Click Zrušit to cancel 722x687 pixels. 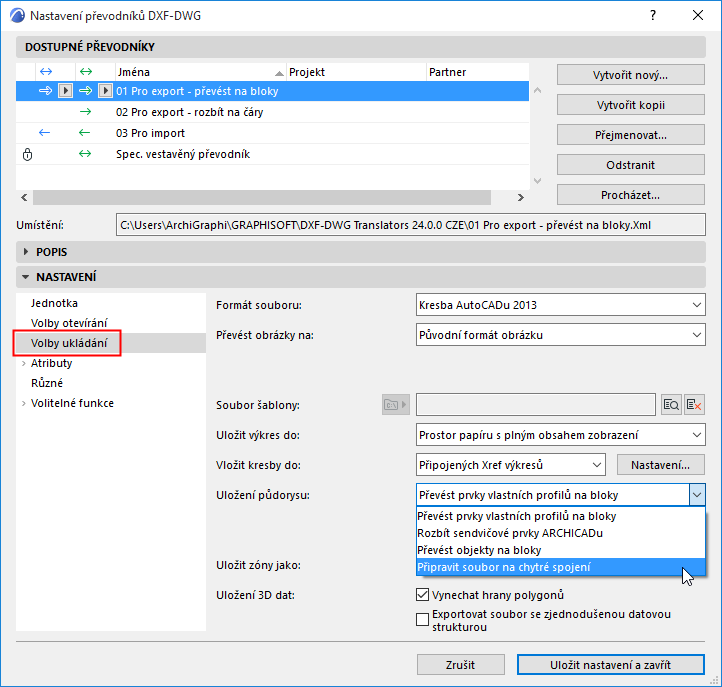pyautogui.click(x=460, y=664)
